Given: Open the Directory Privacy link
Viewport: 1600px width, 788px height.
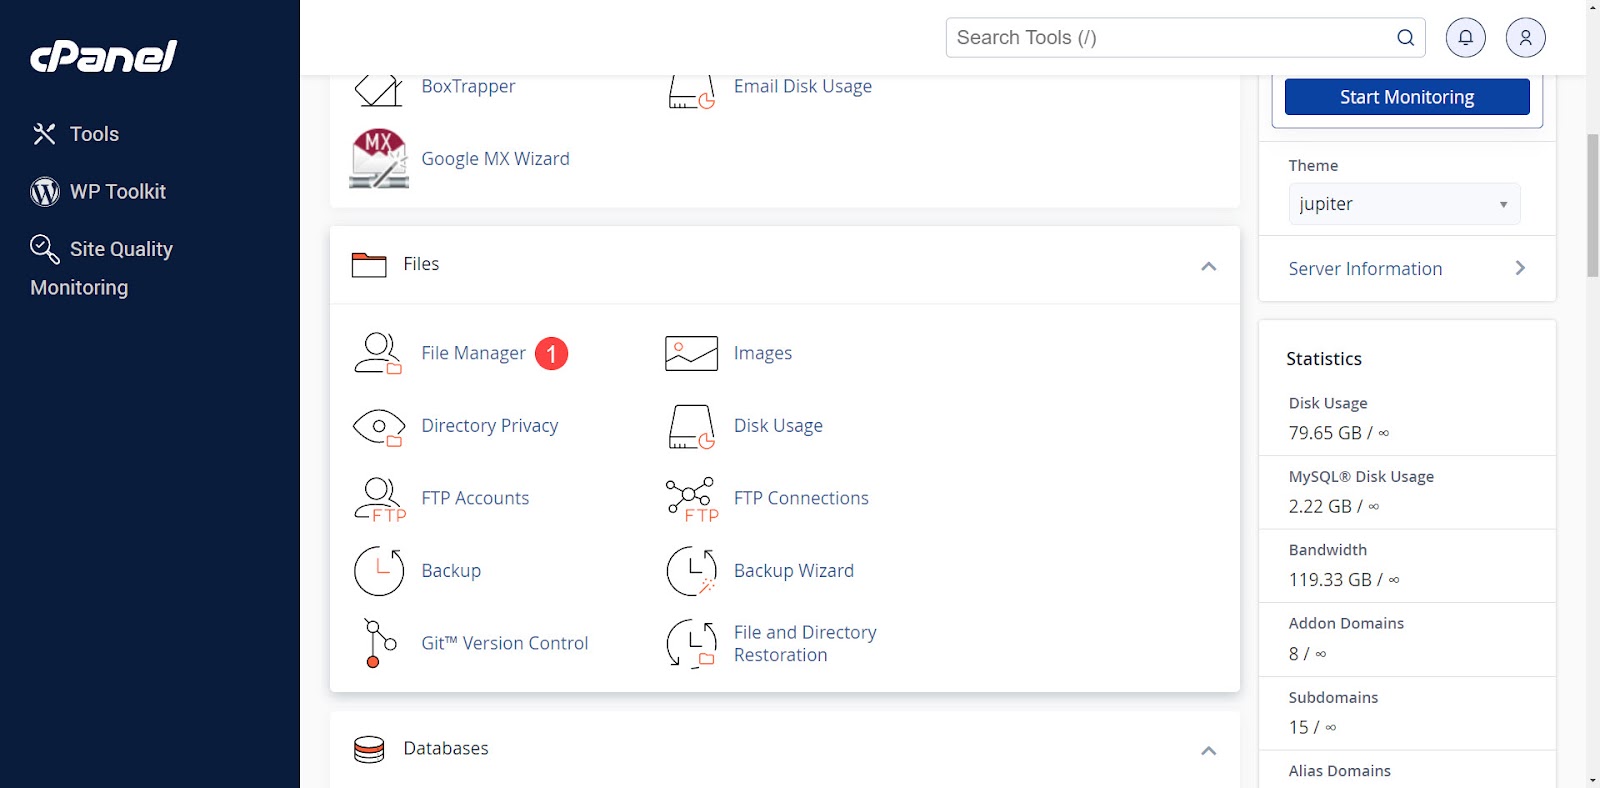Looking at the screenshot, I should tap(490, 426).
